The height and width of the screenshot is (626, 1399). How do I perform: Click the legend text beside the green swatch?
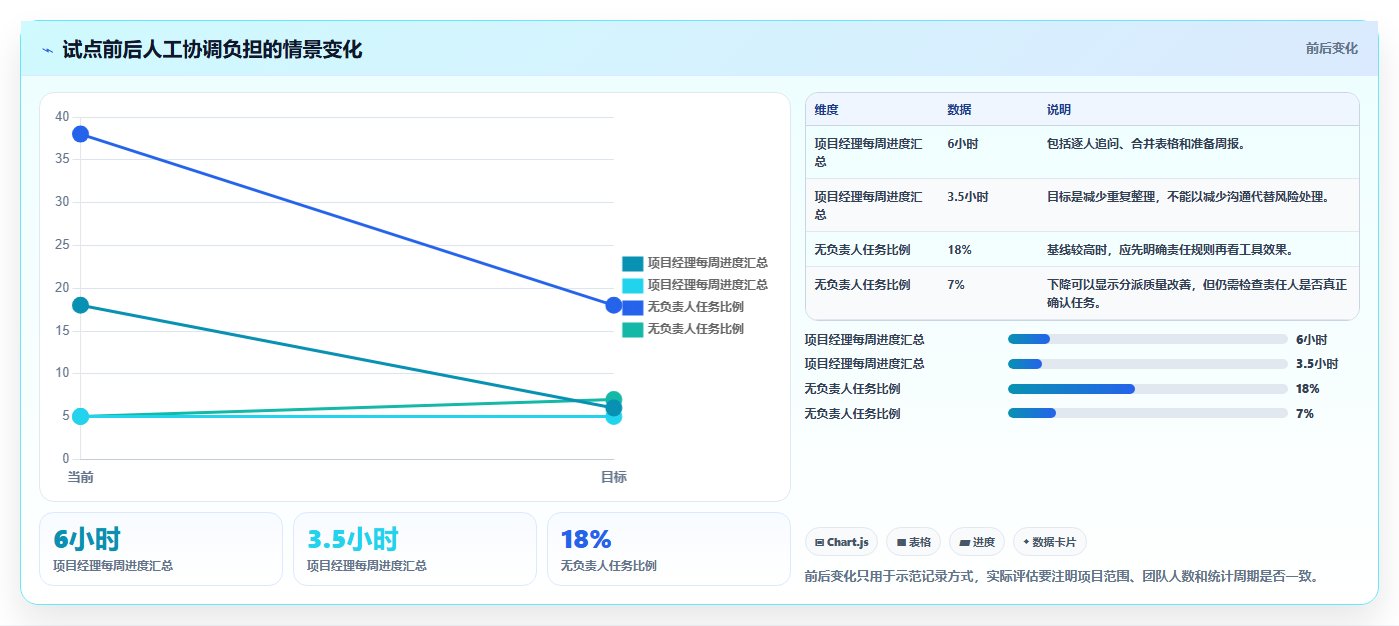tap(696, 329)
